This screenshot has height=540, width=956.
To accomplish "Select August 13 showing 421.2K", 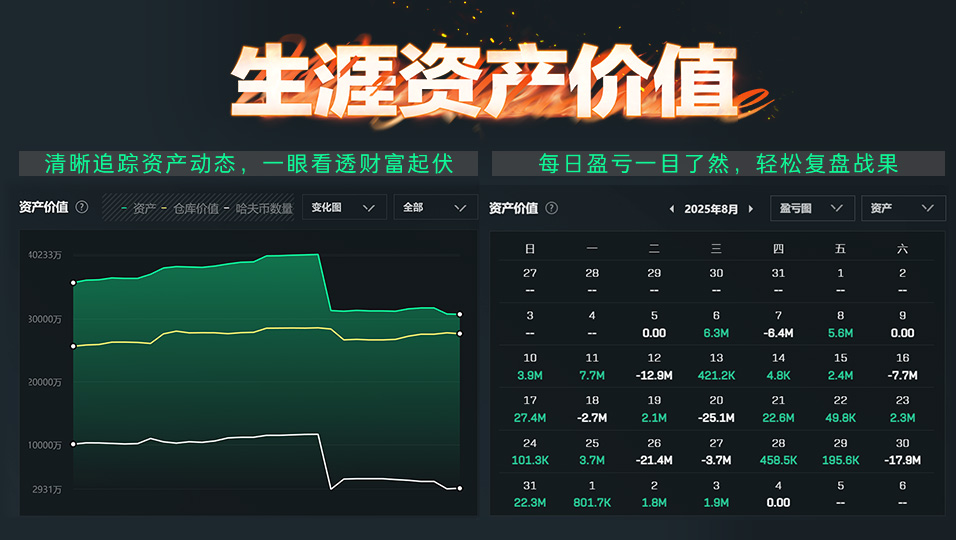I will click(x=716, y=366).
